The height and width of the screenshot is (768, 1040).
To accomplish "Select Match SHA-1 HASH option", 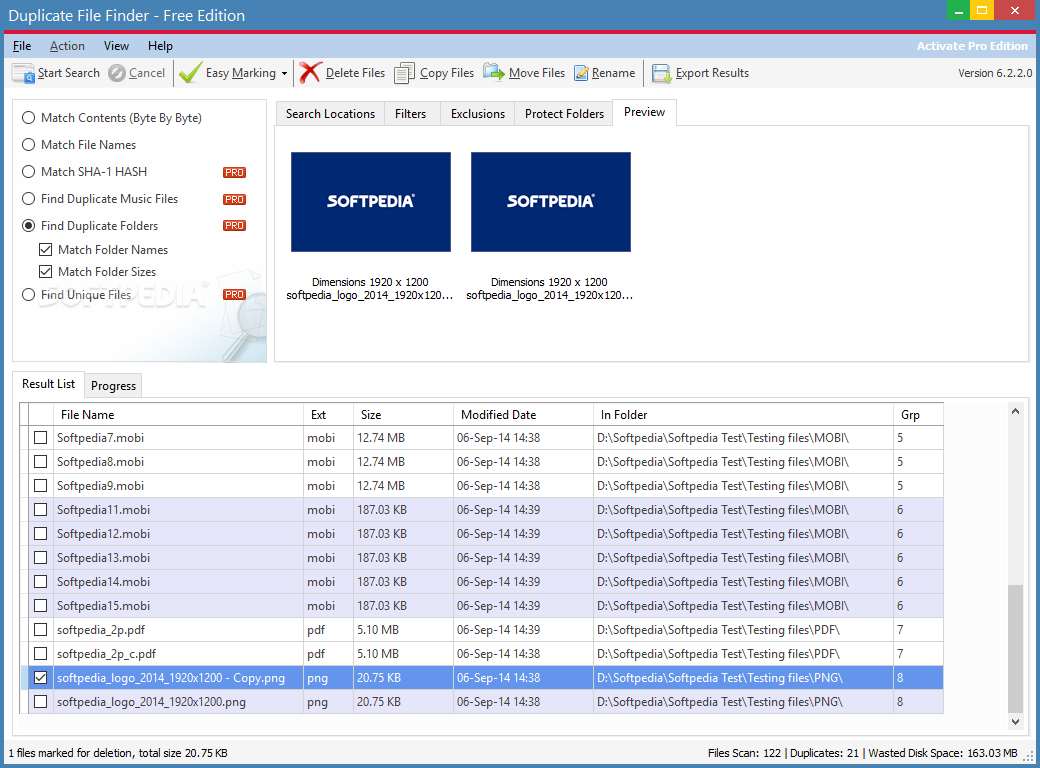I will pos(84,172).
